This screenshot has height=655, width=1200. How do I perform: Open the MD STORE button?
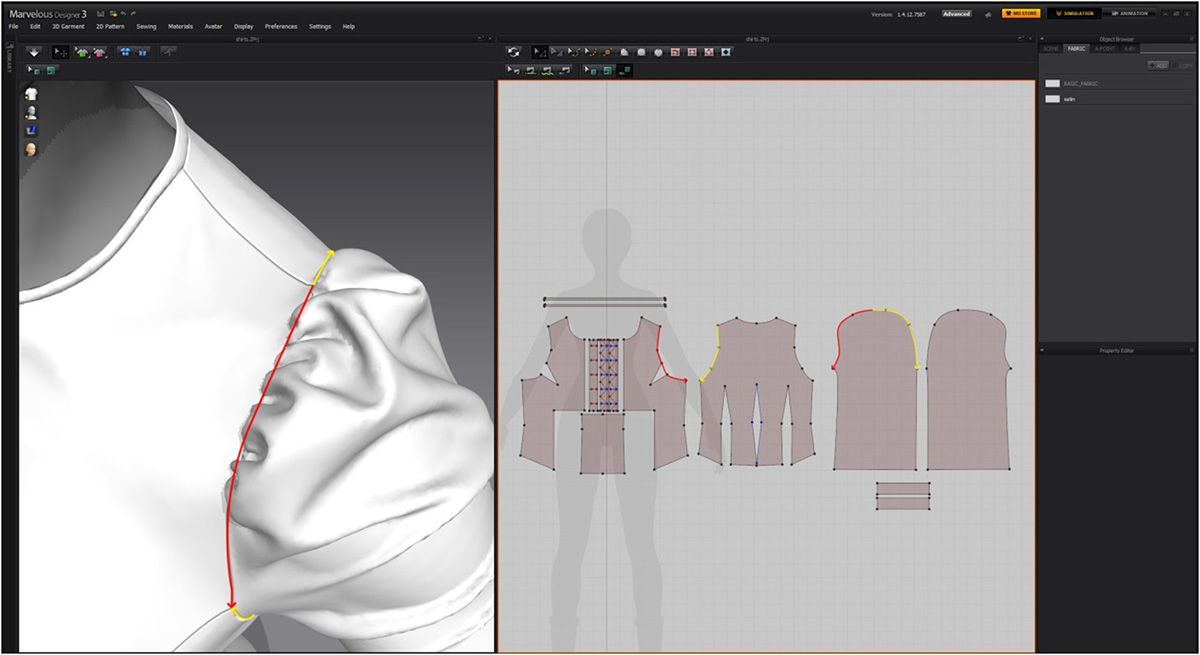(x=1021, y=13)
